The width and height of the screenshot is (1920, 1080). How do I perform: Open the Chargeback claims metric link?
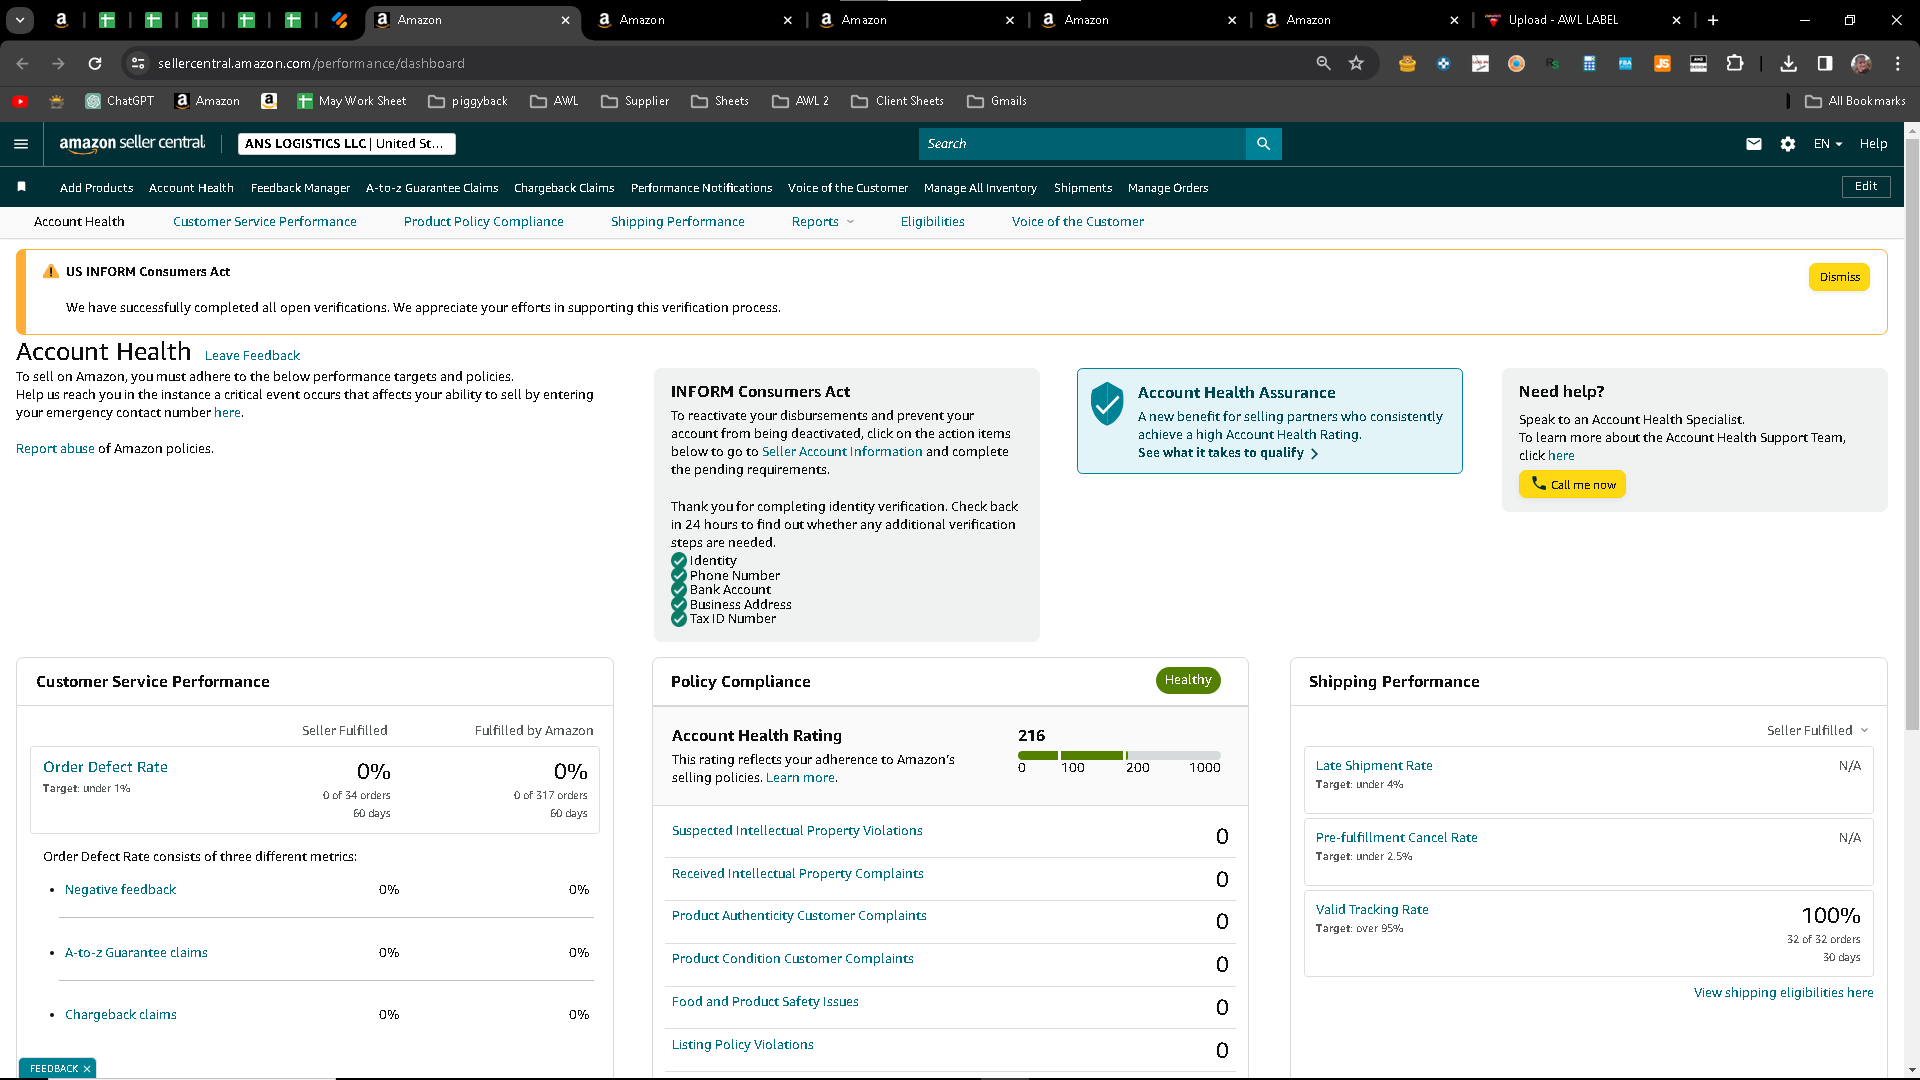click(120, 1015)
